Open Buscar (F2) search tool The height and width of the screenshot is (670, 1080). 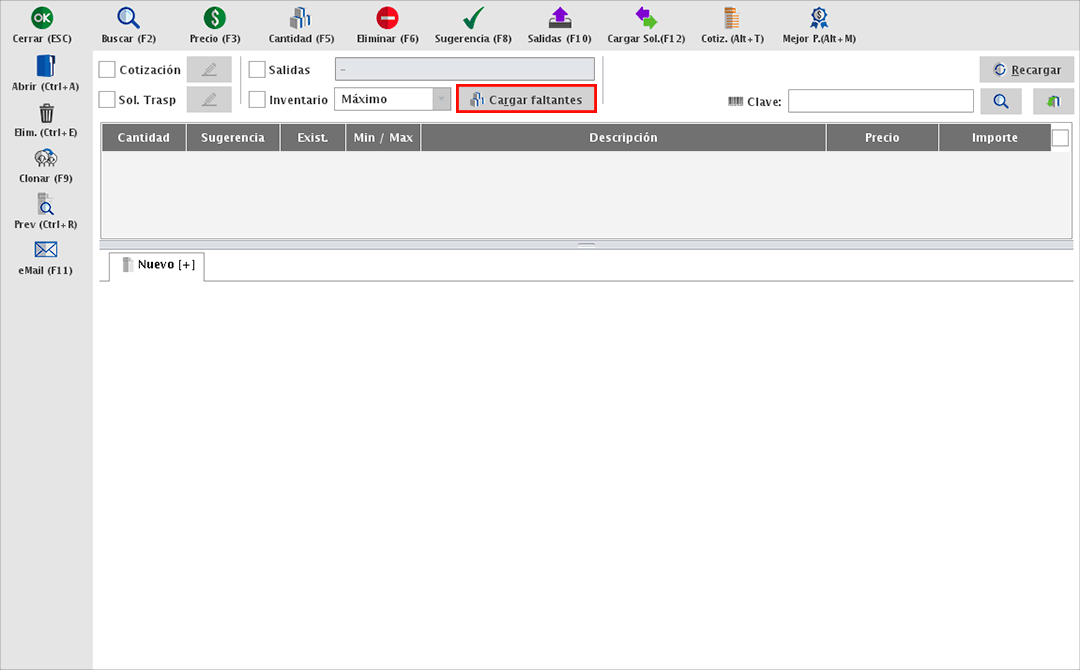point(129,18)
